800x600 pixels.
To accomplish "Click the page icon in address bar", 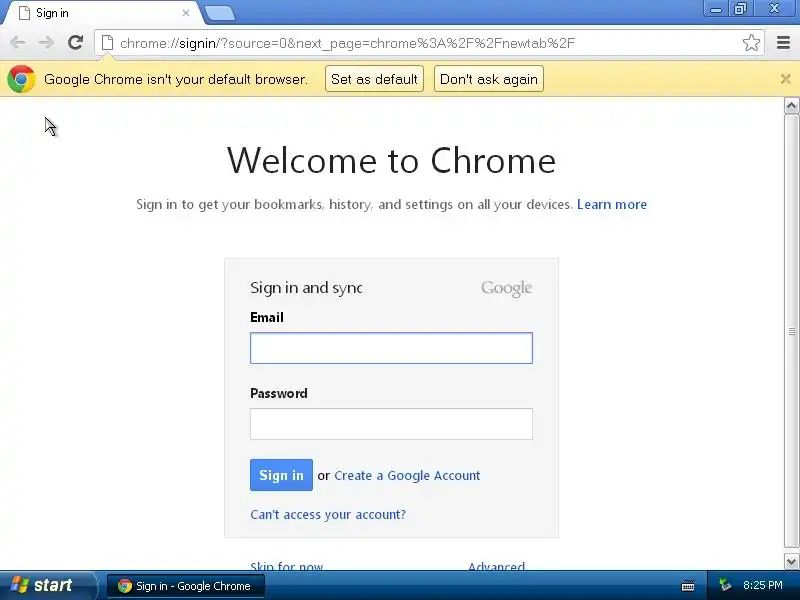I will click(x=107, y=42).
